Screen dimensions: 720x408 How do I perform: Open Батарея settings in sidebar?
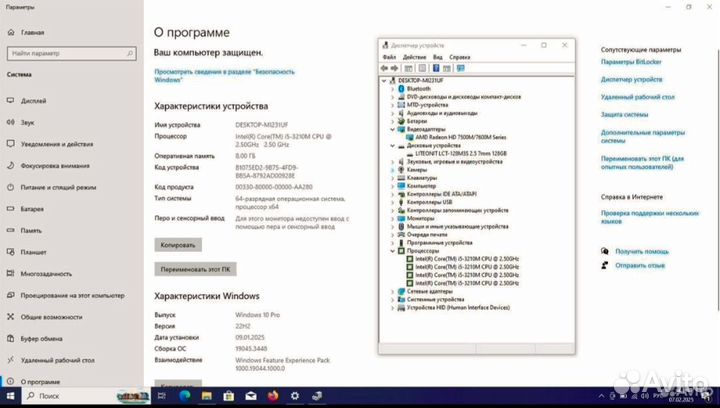pyautogui.click(x=32, y=209)
